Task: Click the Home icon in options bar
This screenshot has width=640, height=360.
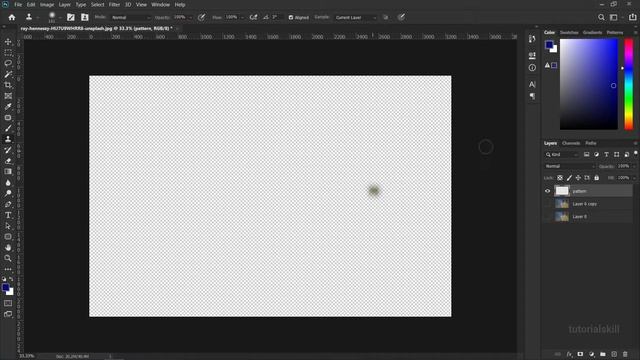Action: [x=12, y=17]
